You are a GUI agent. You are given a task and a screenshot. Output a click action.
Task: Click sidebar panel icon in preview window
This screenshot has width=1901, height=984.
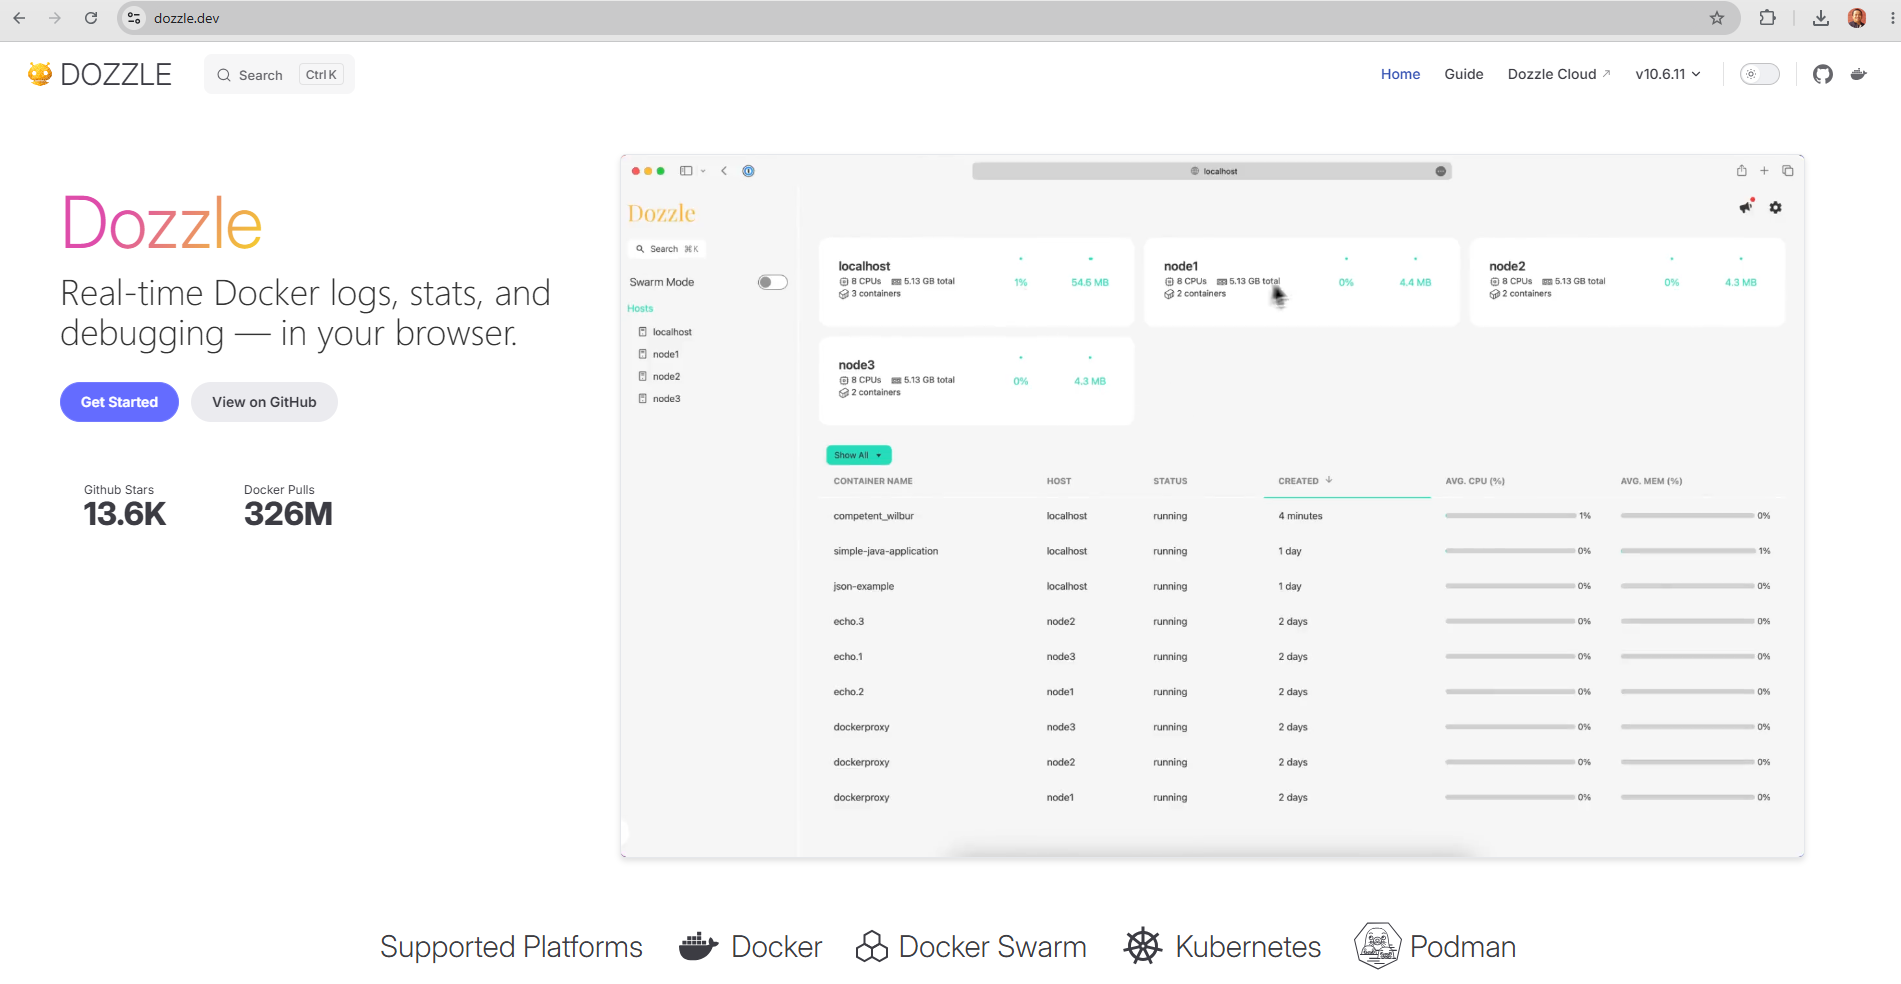tap(686, 171)
